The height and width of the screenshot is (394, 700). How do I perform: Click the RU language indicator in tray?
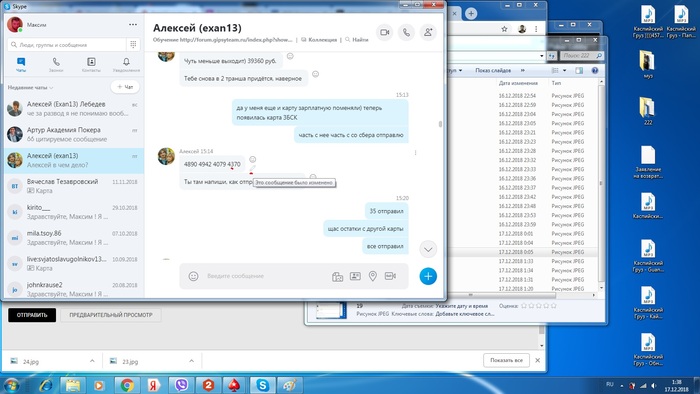pos(610,385)
